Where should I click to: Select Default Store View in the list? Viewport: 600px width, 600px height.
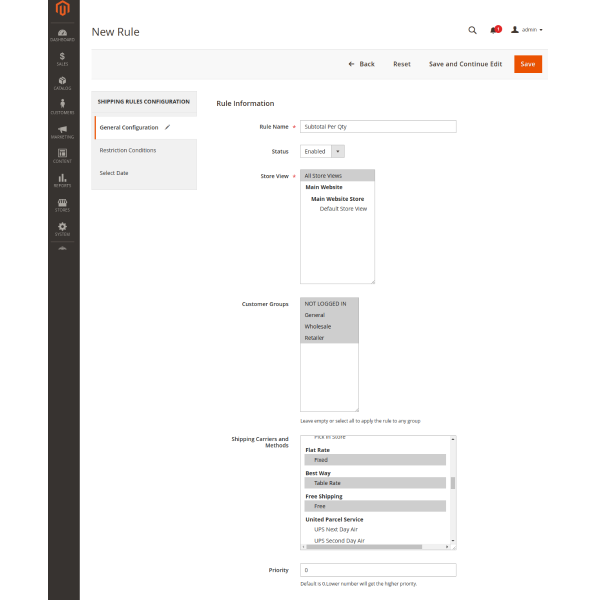343,209
